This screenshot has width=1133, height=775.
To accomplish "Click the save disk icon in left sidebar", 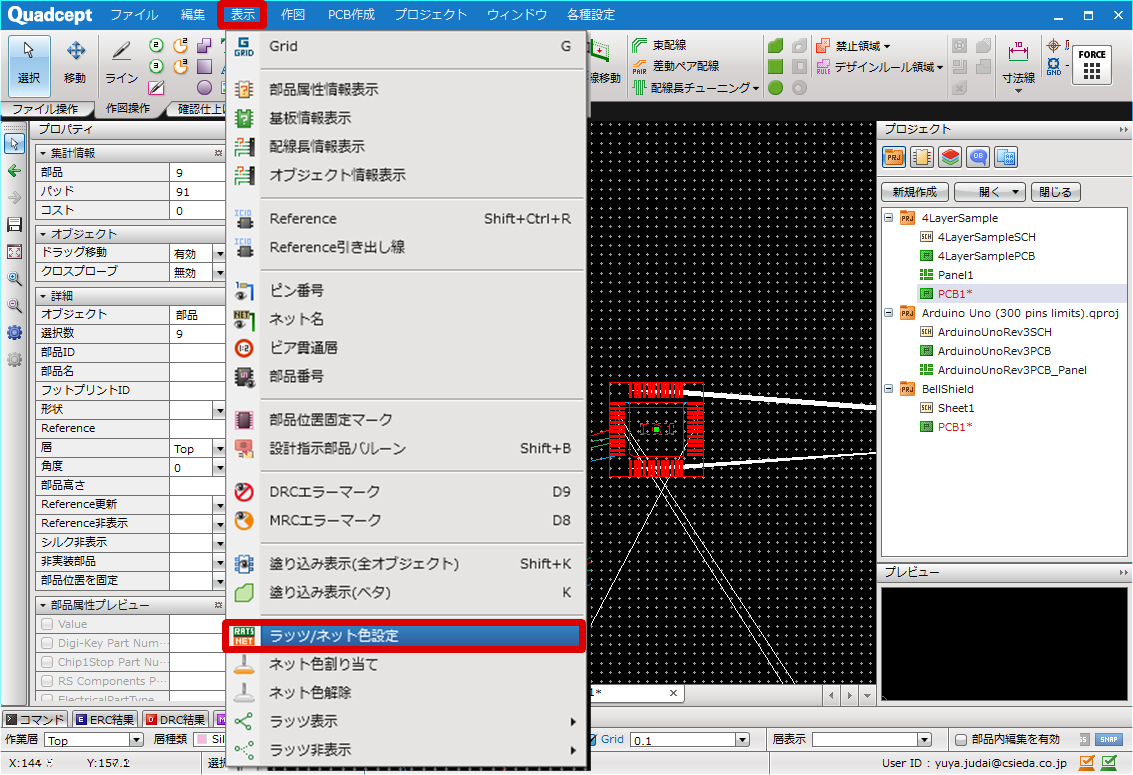I will (x=14, y=225).
